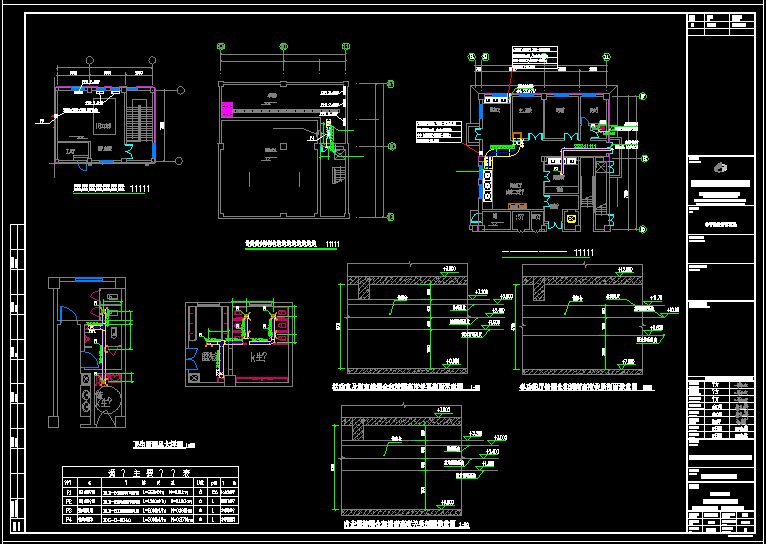Select the staircase symbol in the top-left plan
The image size is (766, 544).
click(x=140, y=116)
